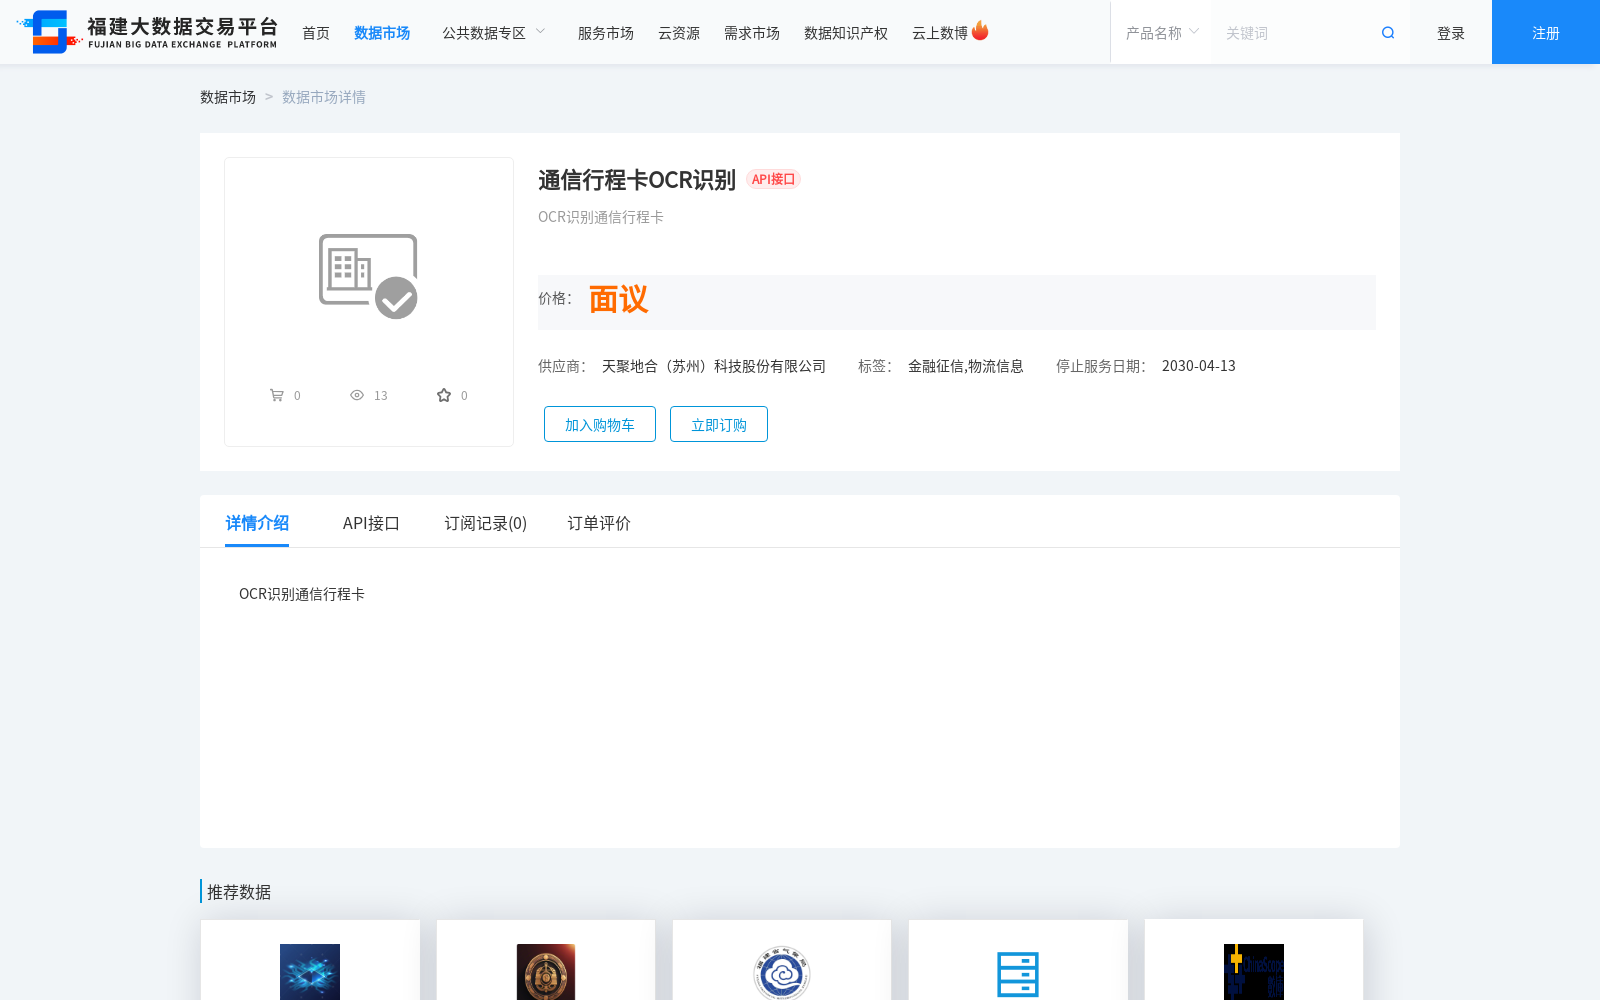Click tags value 金融征信,物流信息
1600x1000 pixels.
[x=966, y=366]
